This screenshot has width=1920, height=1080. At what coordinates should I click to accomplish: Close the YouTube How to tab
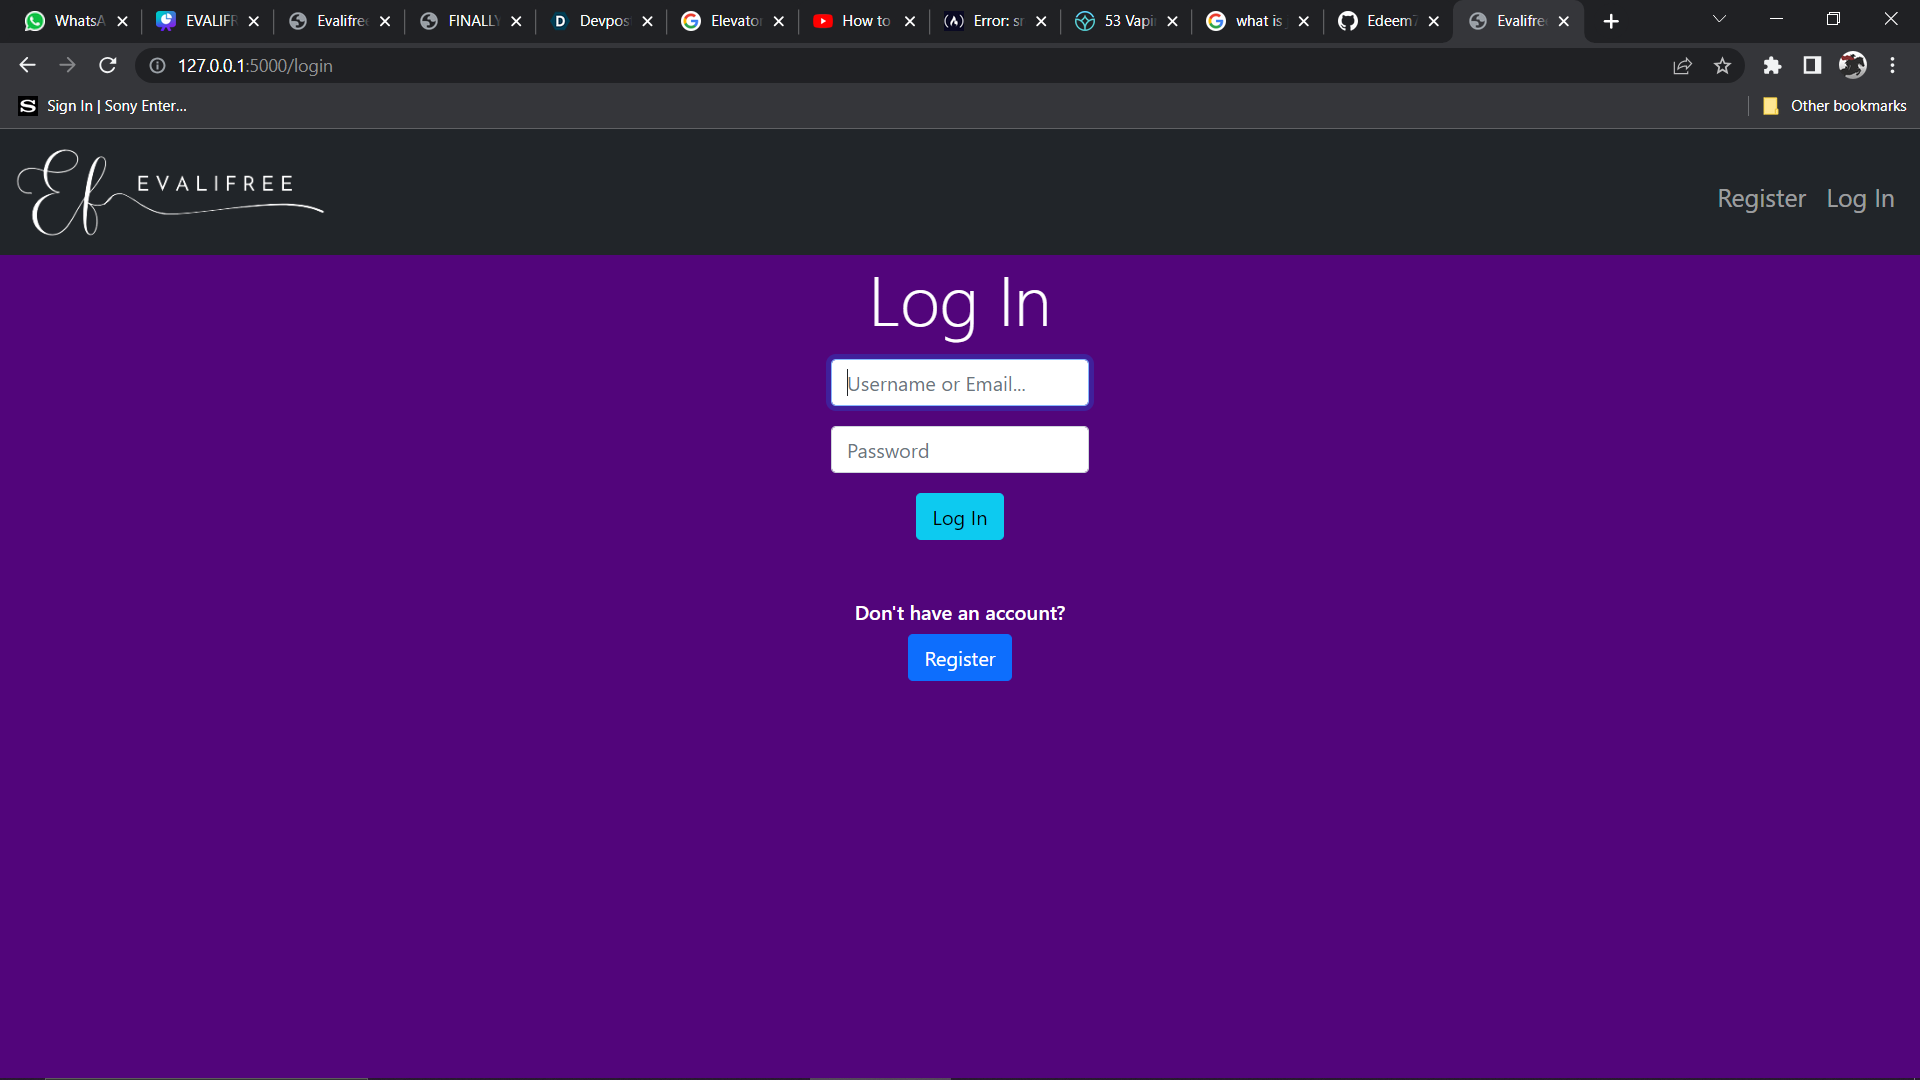click(x=910, y=21)
